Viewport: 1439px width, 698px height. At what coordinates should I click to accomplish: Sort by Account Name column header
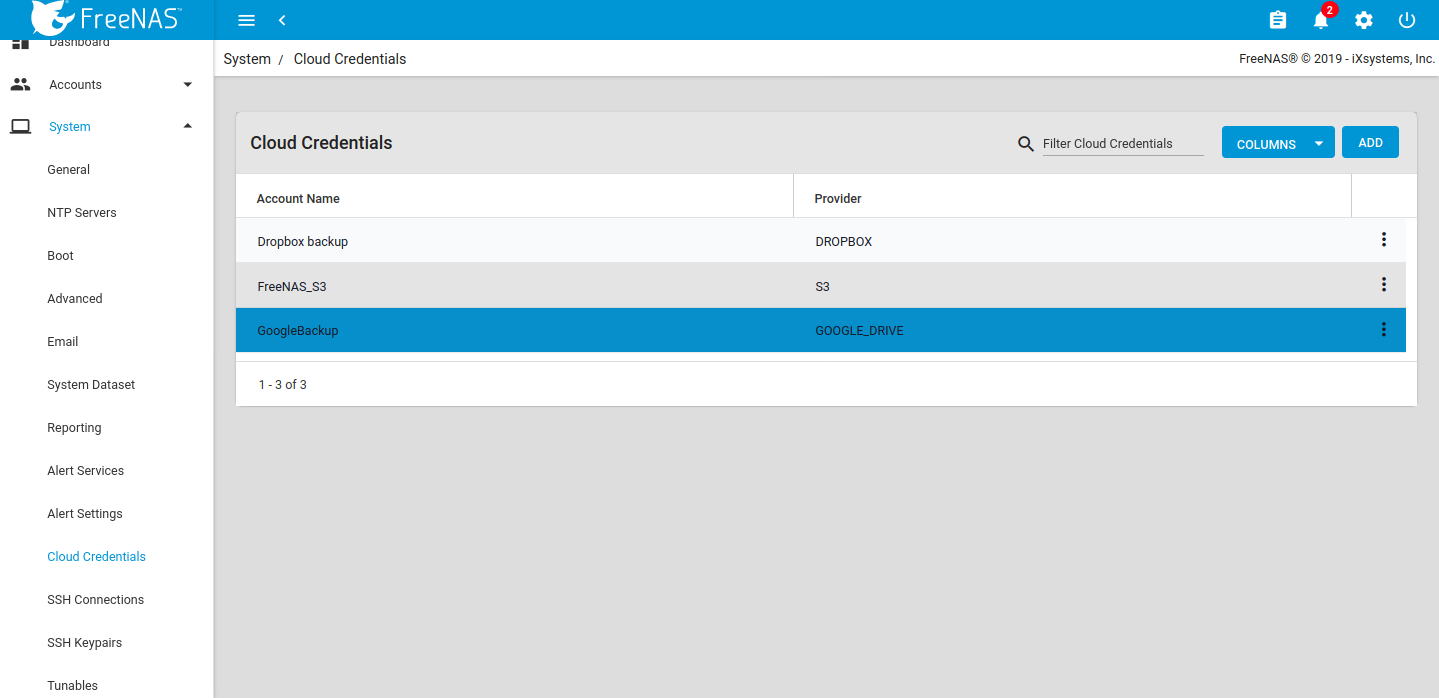pyautogui.click(x=298, y=199)
